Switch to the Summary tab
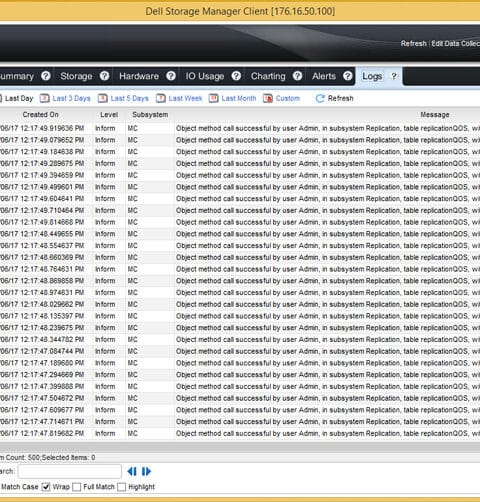 17,76
